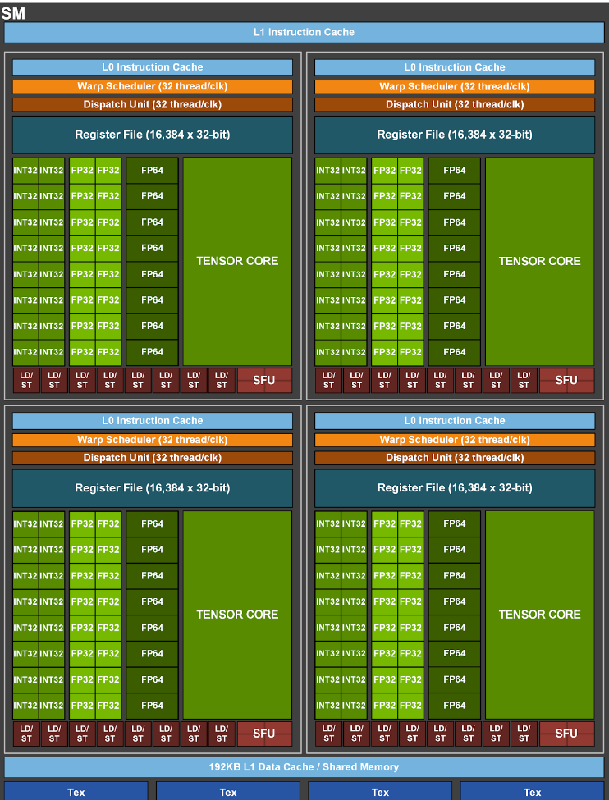The image size is (609, 800).
Task: Click the Register File in the bottom-left partition
Action: (x=153, y=488)
